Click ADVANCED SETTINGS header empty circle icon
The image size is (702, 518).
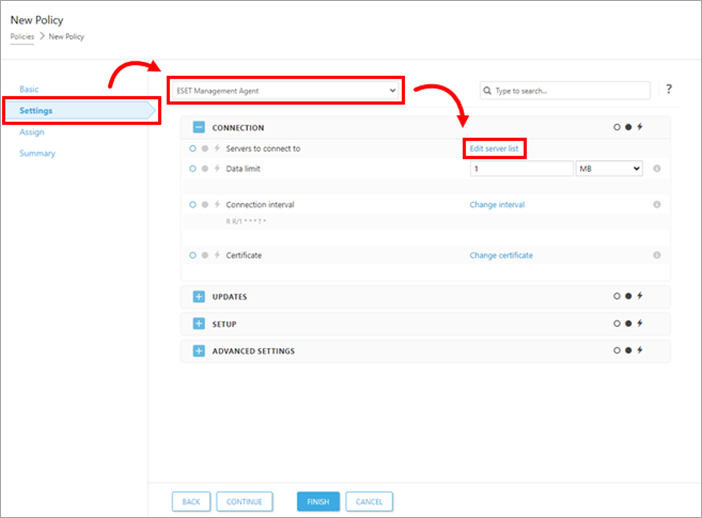[617, 350]
